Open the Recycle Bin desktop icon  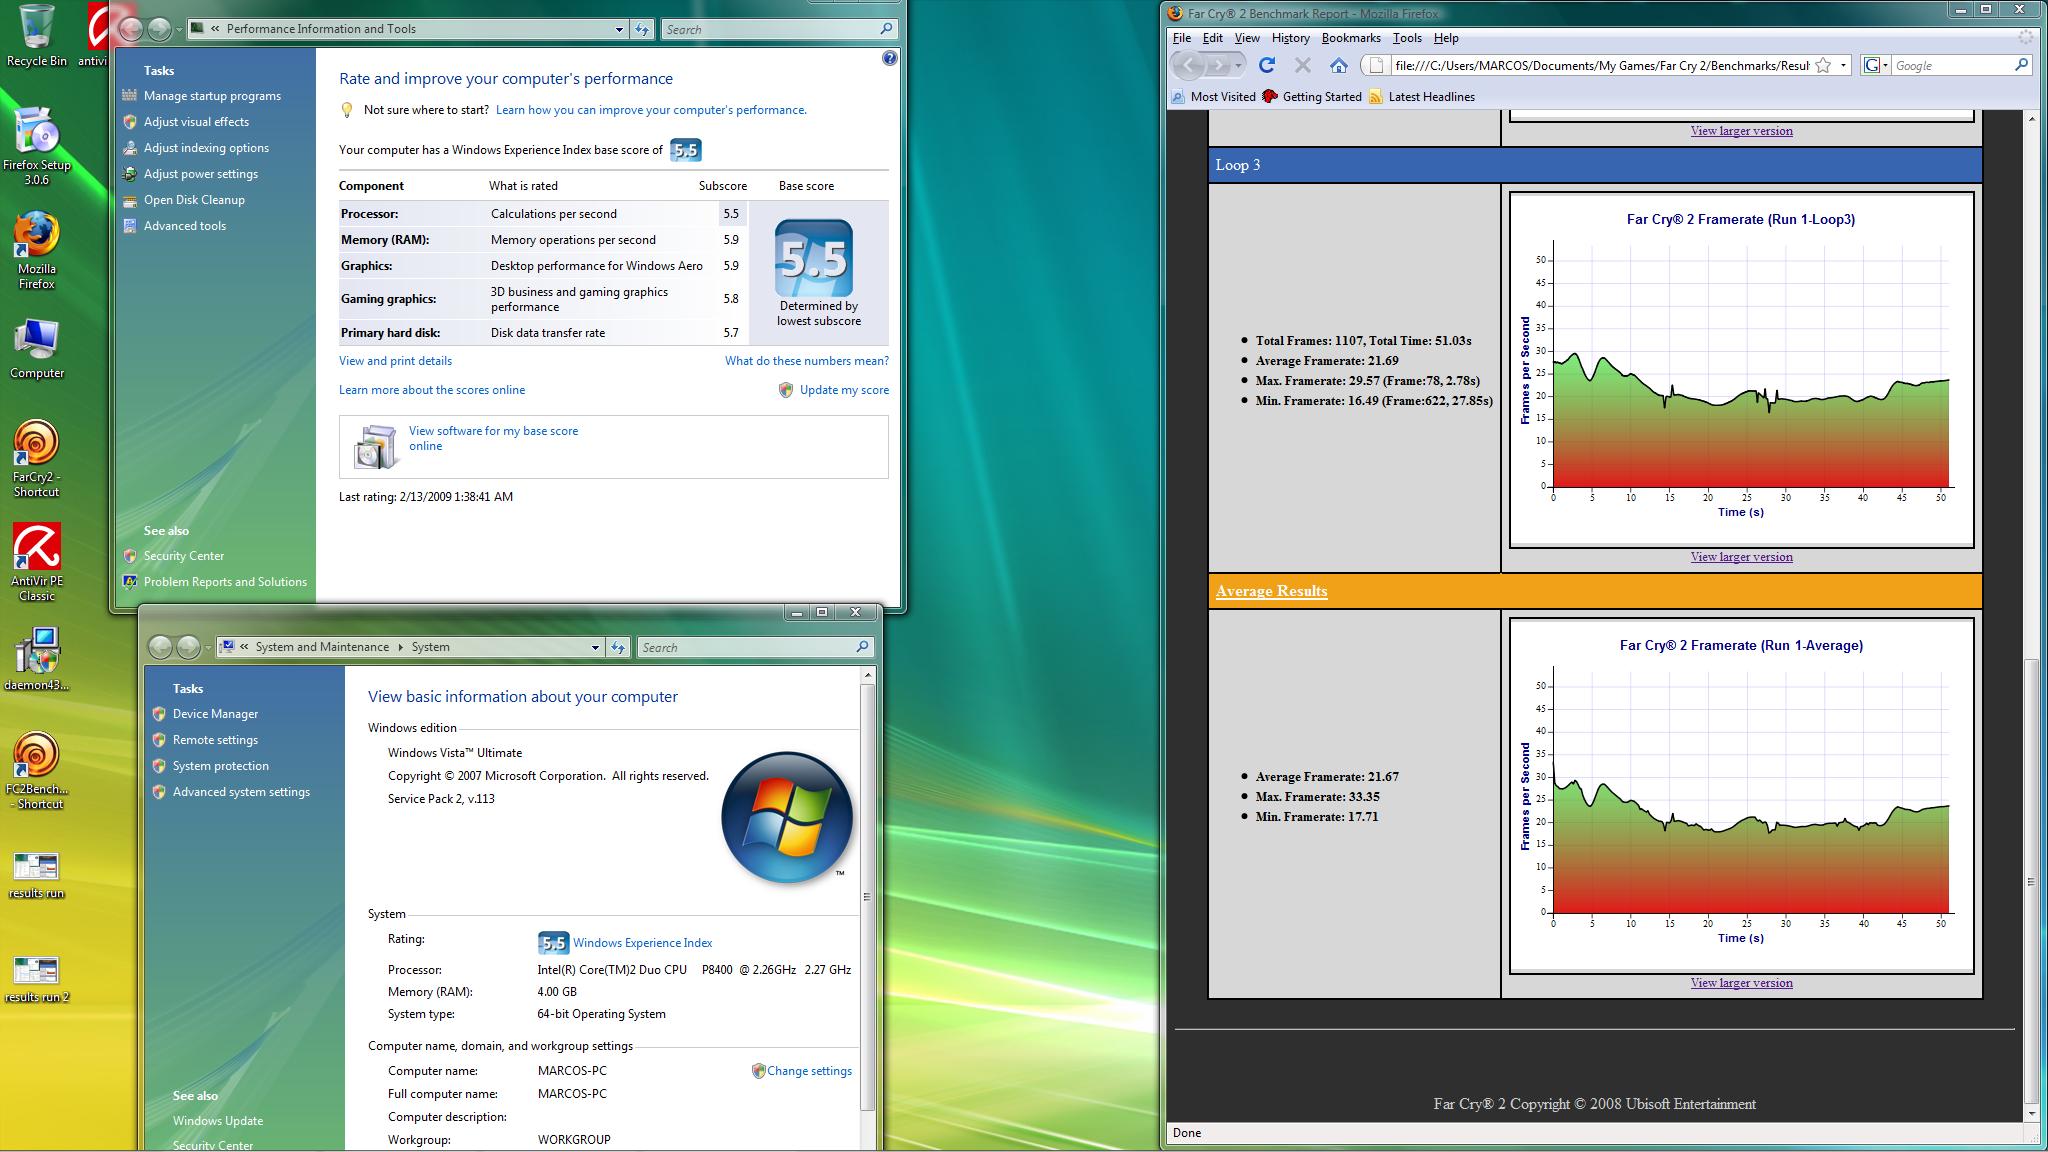click(x=36, y=35)
